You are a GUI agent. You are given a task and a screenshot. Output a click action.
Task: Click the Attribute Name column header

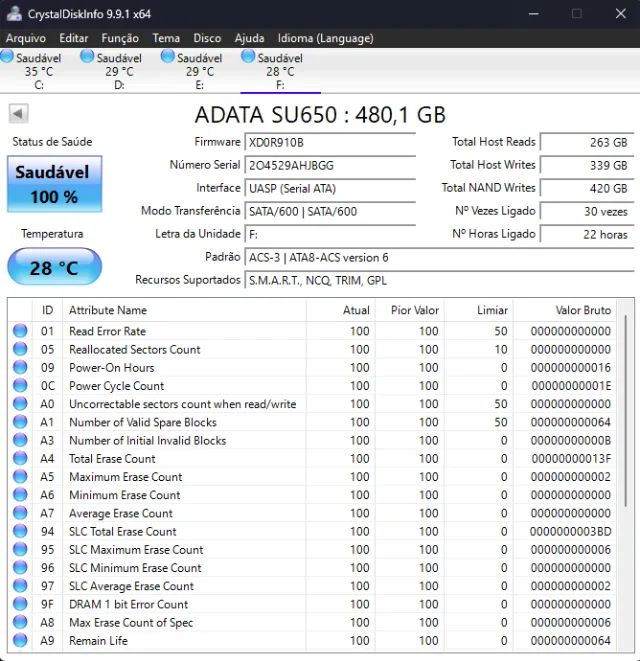184,310
